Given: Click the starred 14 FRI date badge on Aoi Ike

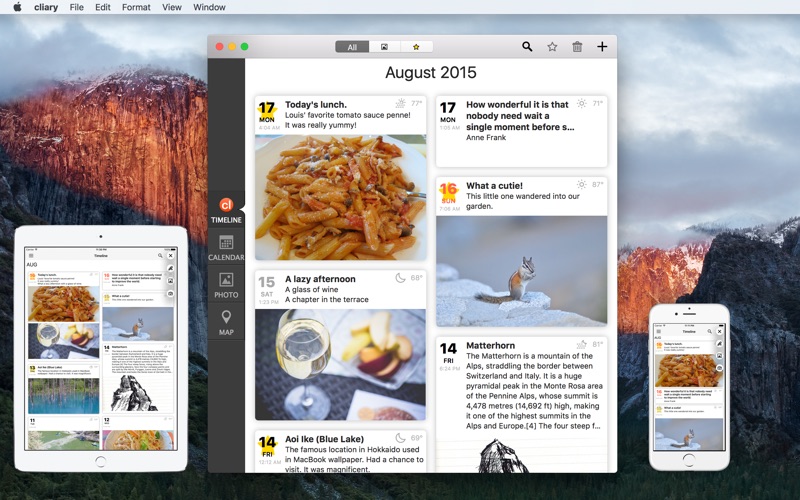Looking at the screenshot, I should click(x=267, y=446).
